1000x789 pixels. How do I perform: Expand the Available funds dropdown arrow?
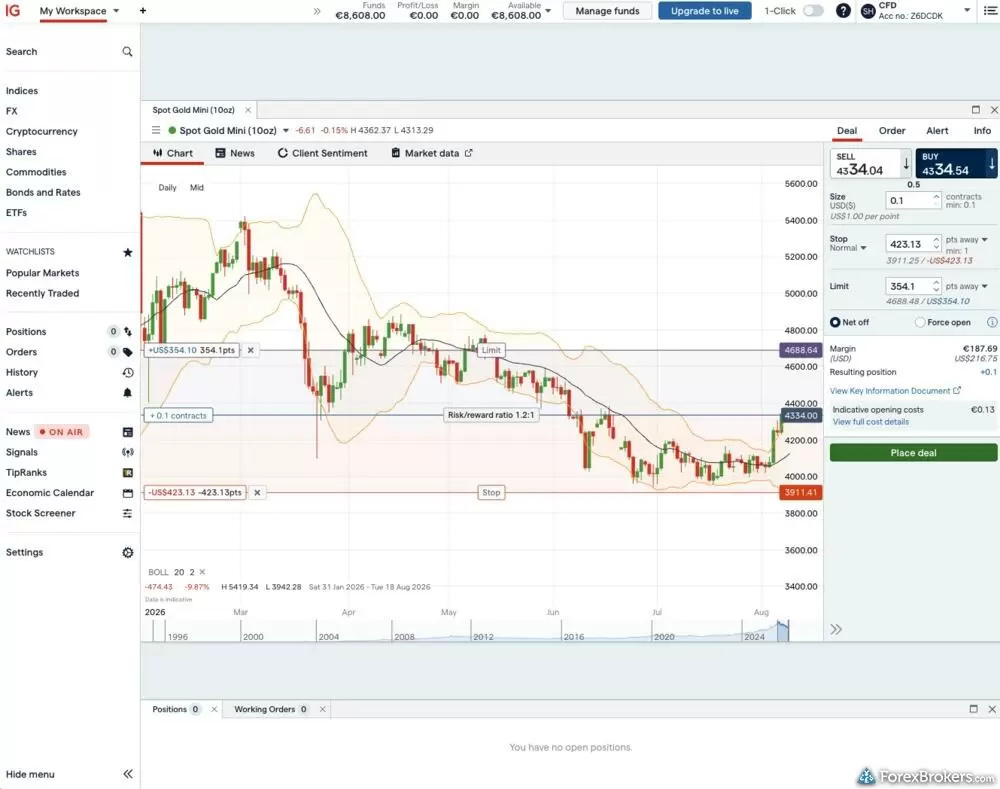click(548, 11)
